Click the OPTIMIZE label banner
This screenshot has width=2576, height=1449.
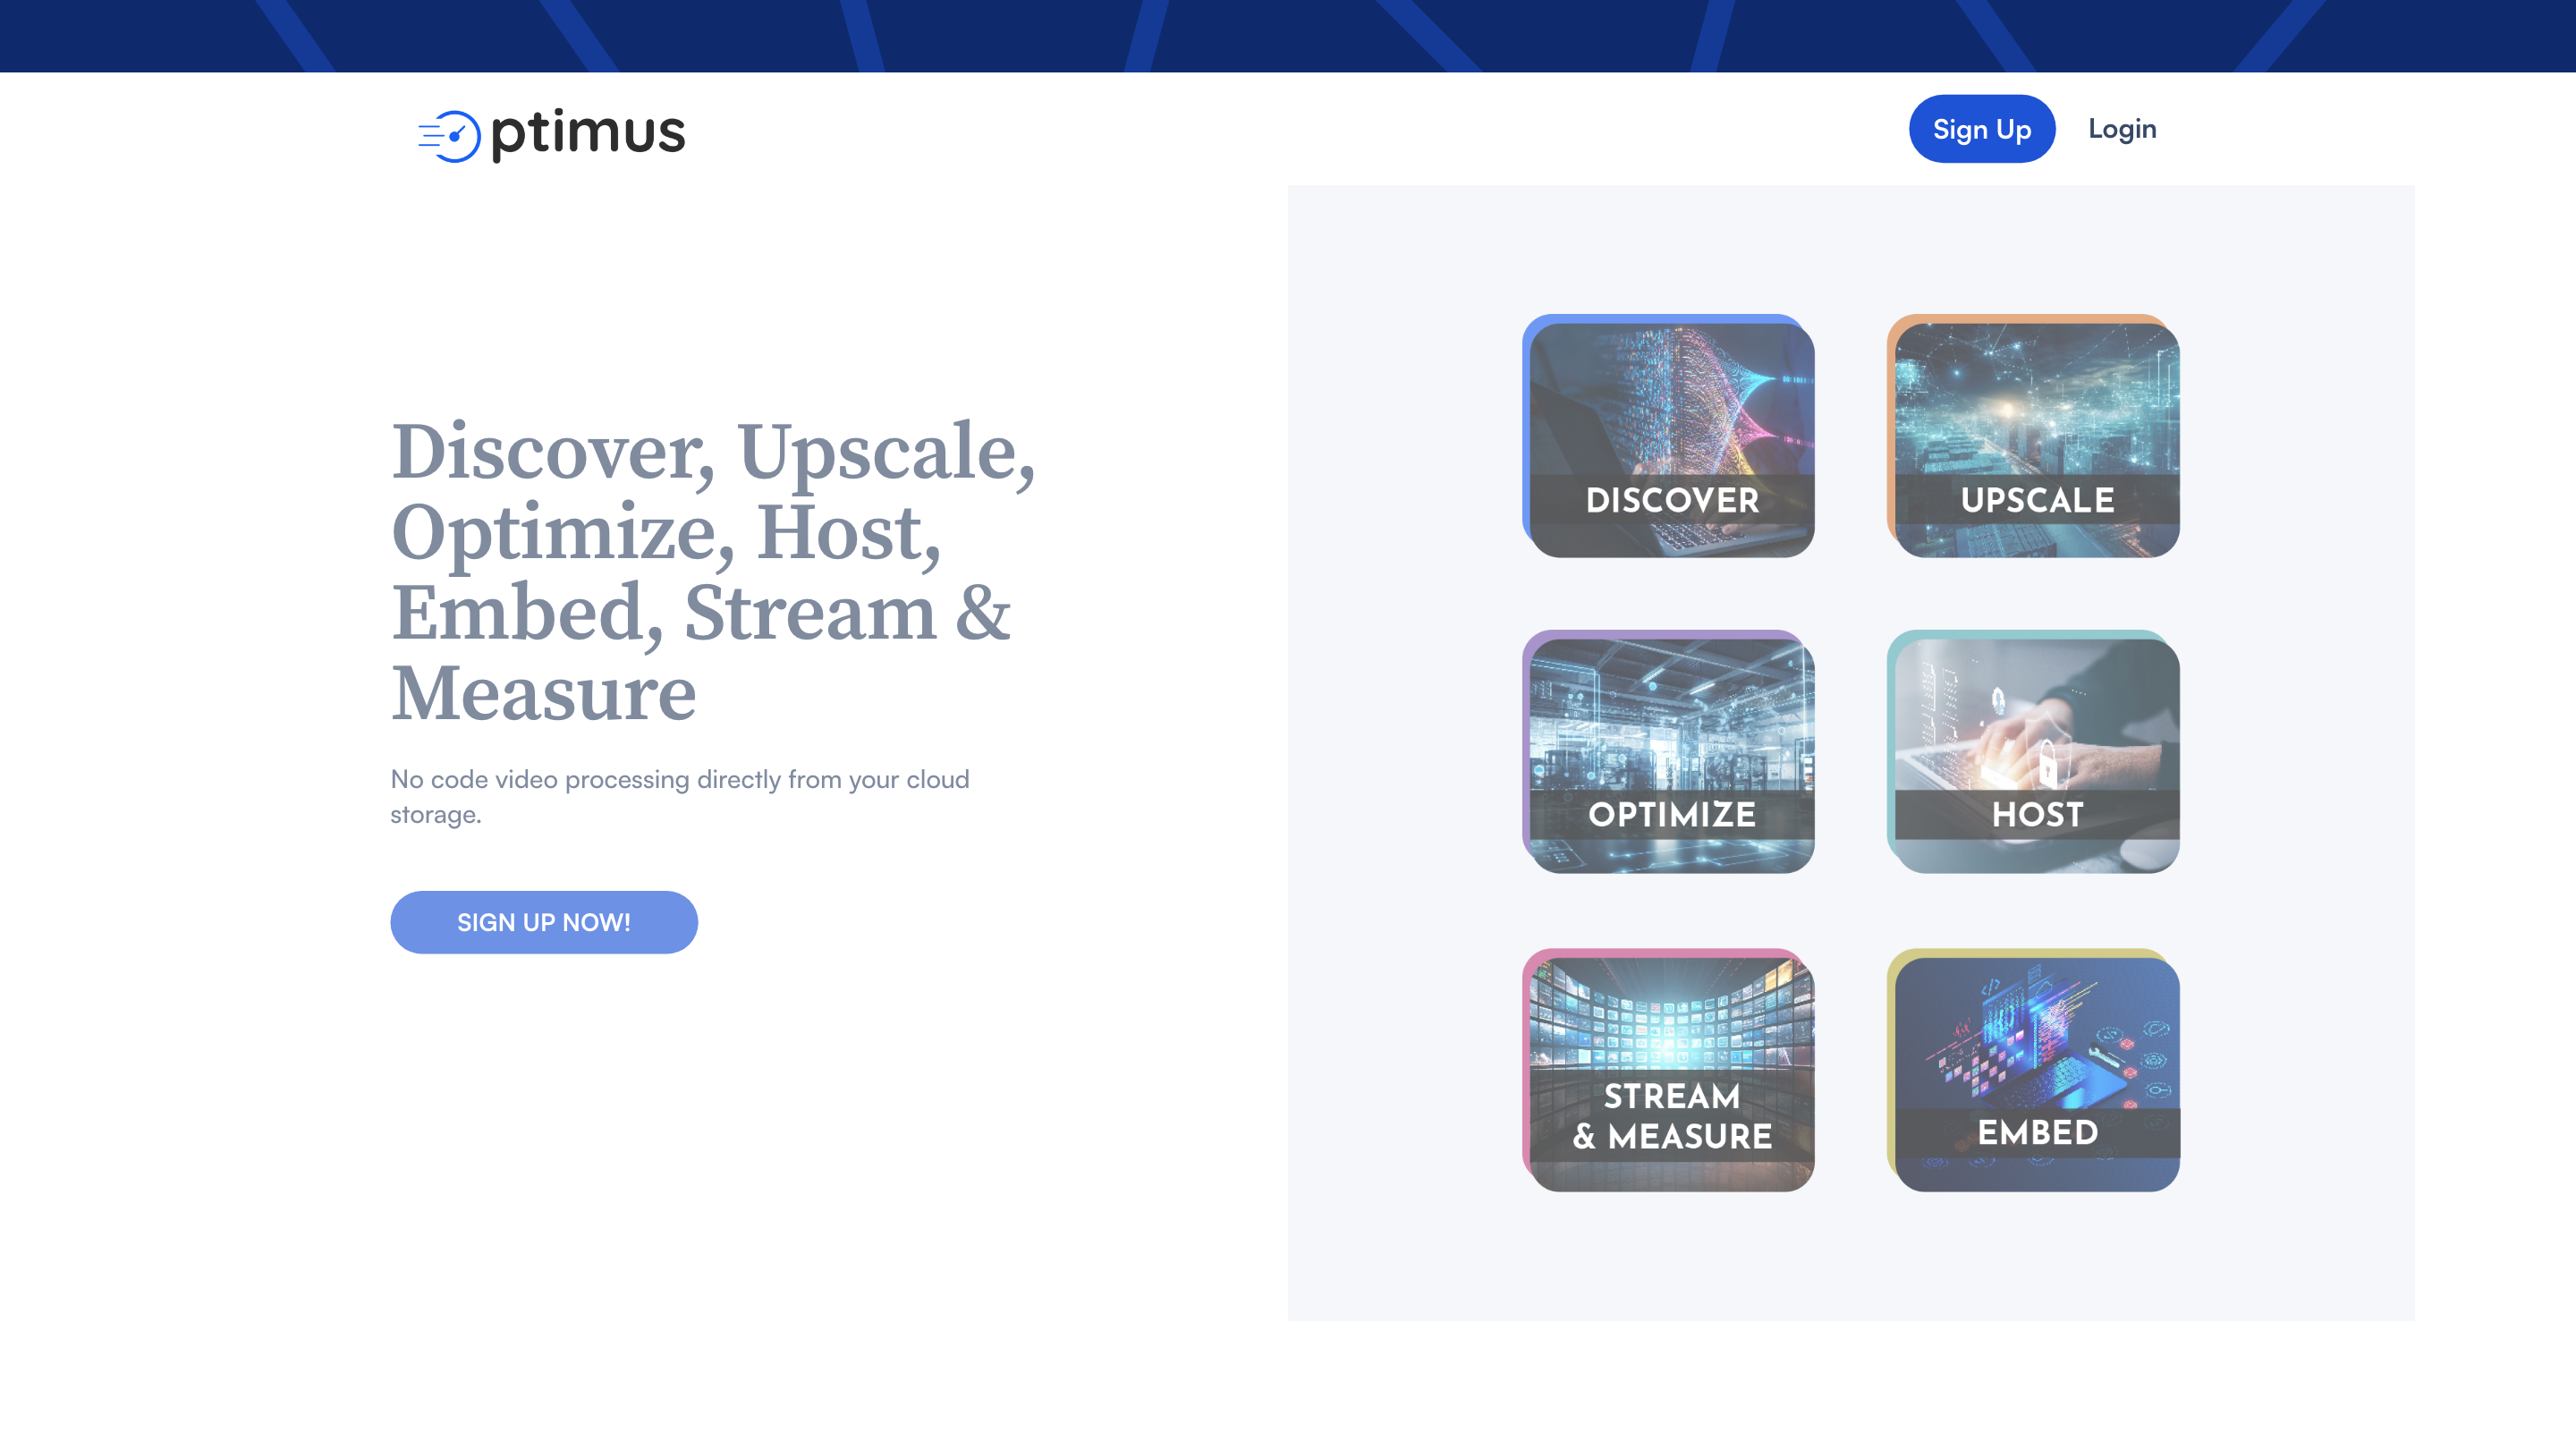point(1668,815)
